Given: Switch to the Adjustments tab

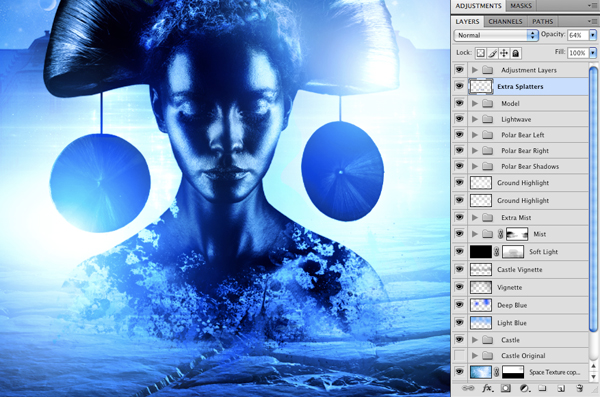Looking at the screenshot, I should click(478, 6).
